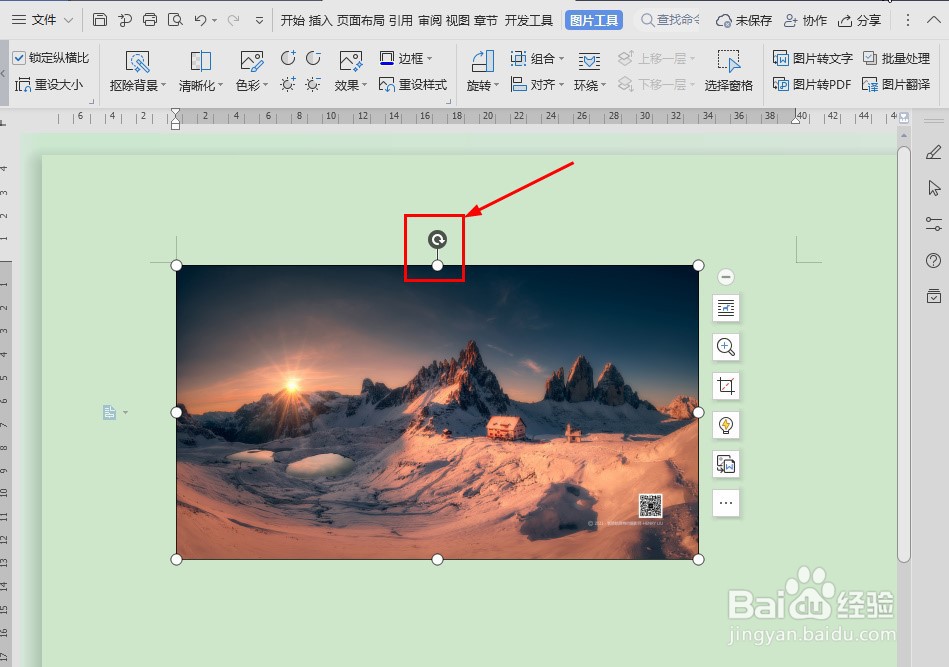Click Image to Text (图片转文字)
949x667 pixels.
[x=813, y=58]
